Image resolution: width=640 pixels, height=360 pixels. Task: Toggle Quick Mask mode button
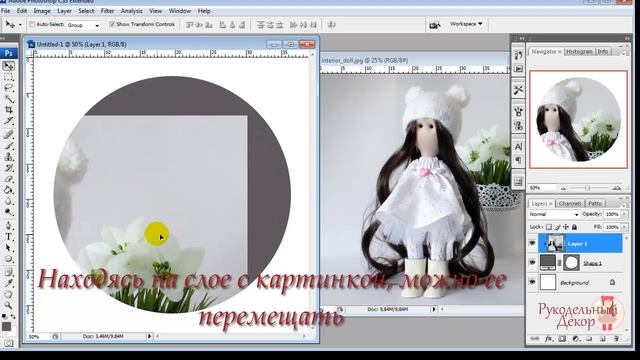tap(9, 343)
